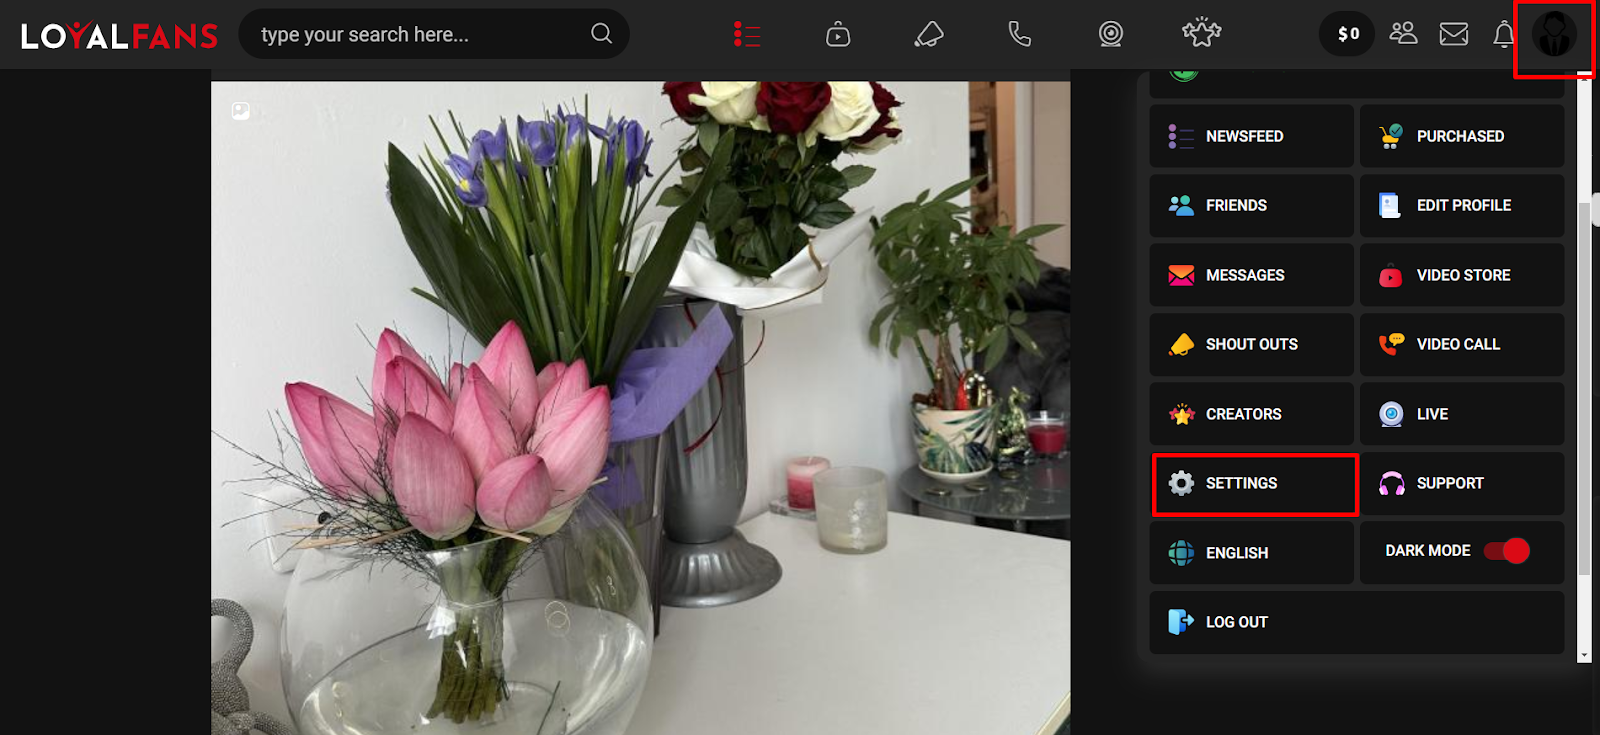The image size is (1600, 735).
Task: Open the video store icon in top bar
Action: (838, 34)
